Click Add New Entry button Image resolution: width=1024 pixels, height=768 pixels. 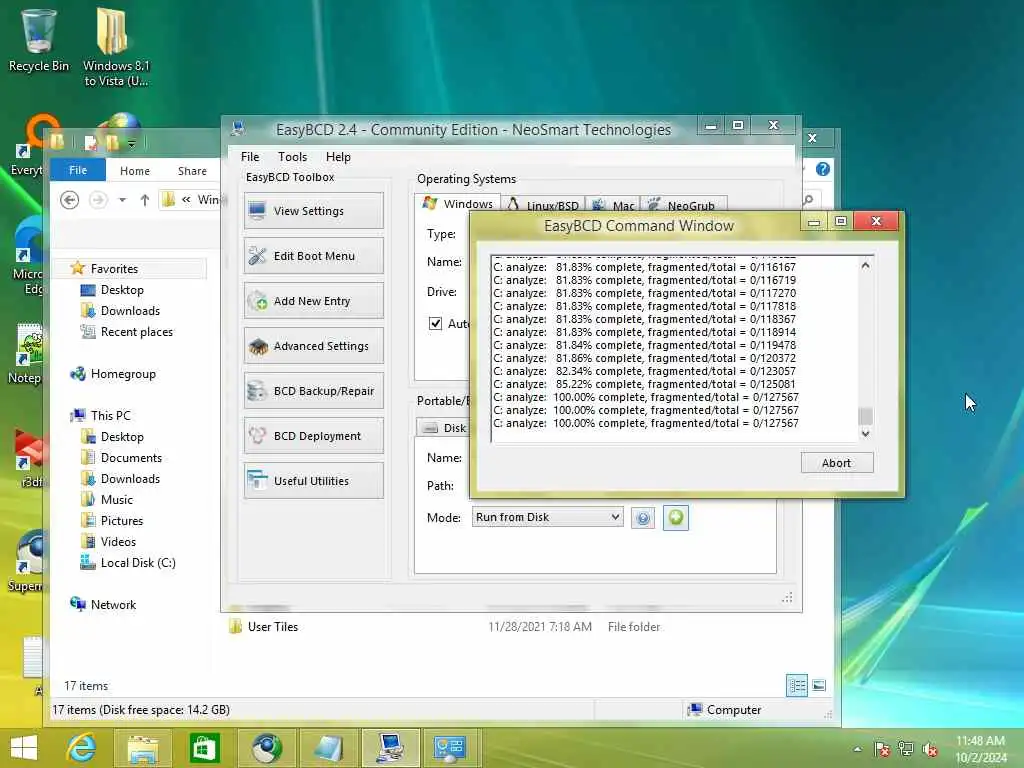pos(313,301)
